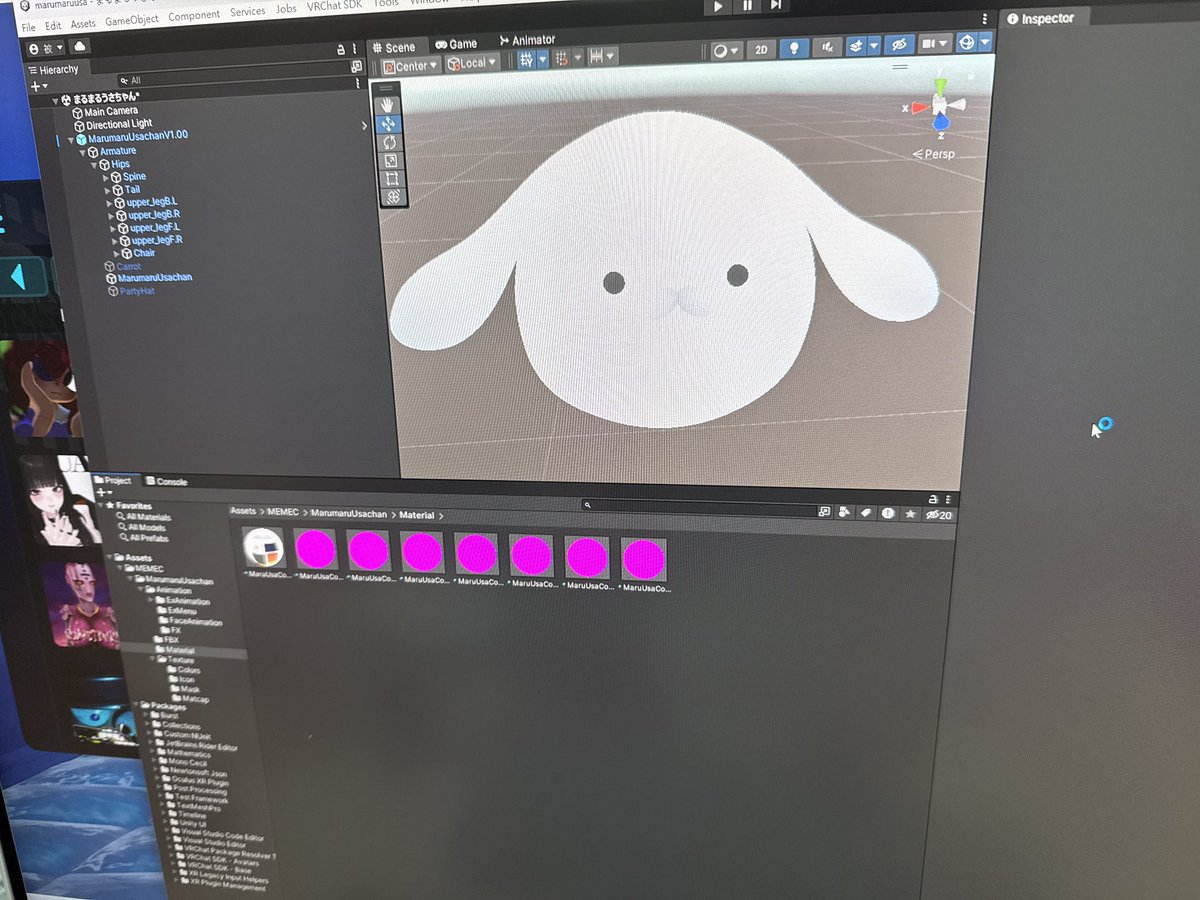Click the green Y axis cone on gizmo
The height and width of the screenshot is (900, 1200).
pos(940,84)
